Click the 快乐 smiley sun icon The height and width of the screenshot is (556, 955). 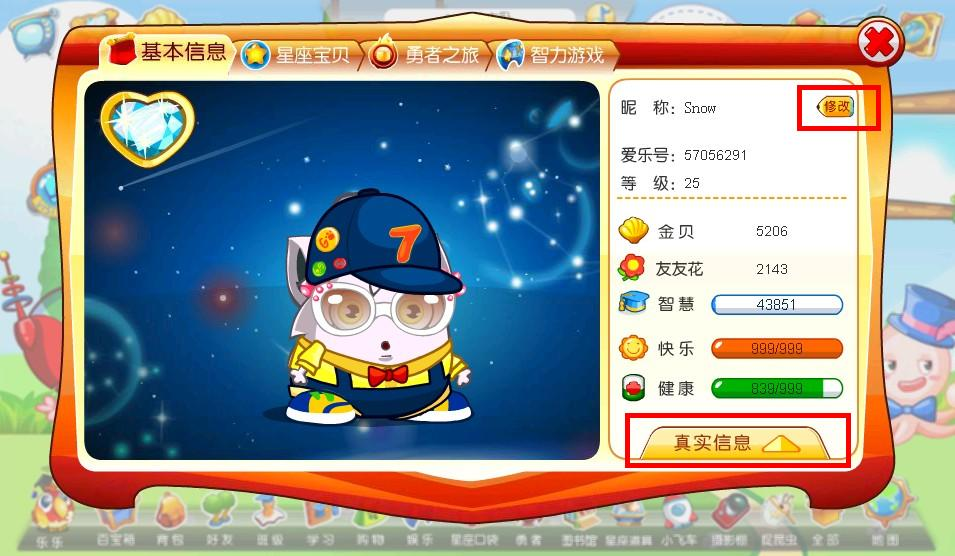[x=633, y=348]
